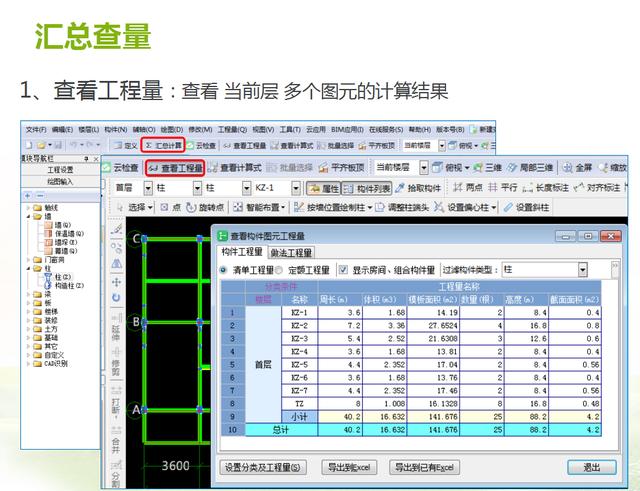
Task: Click the move tool in vertical toolbar
Action: click(117, 282)
